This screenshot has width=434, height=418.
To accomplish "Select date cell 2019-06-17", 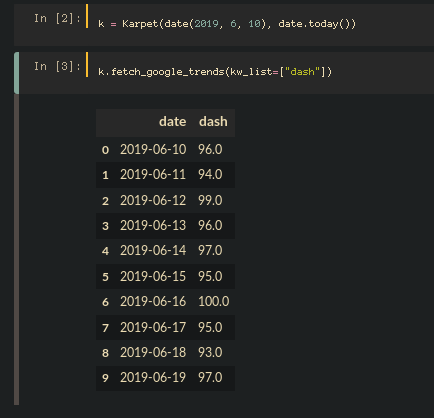I will [153, 327].
